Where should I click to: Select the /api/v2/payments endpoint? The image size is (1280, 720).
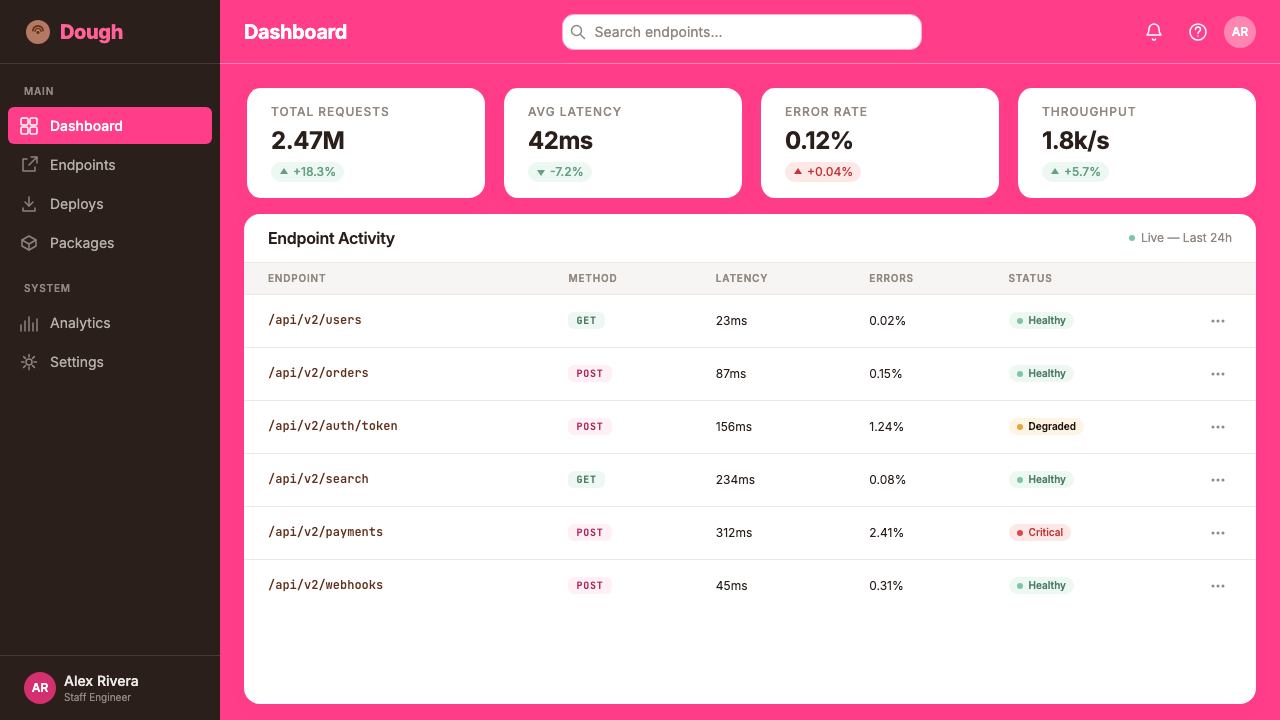(x=326, y=532)
